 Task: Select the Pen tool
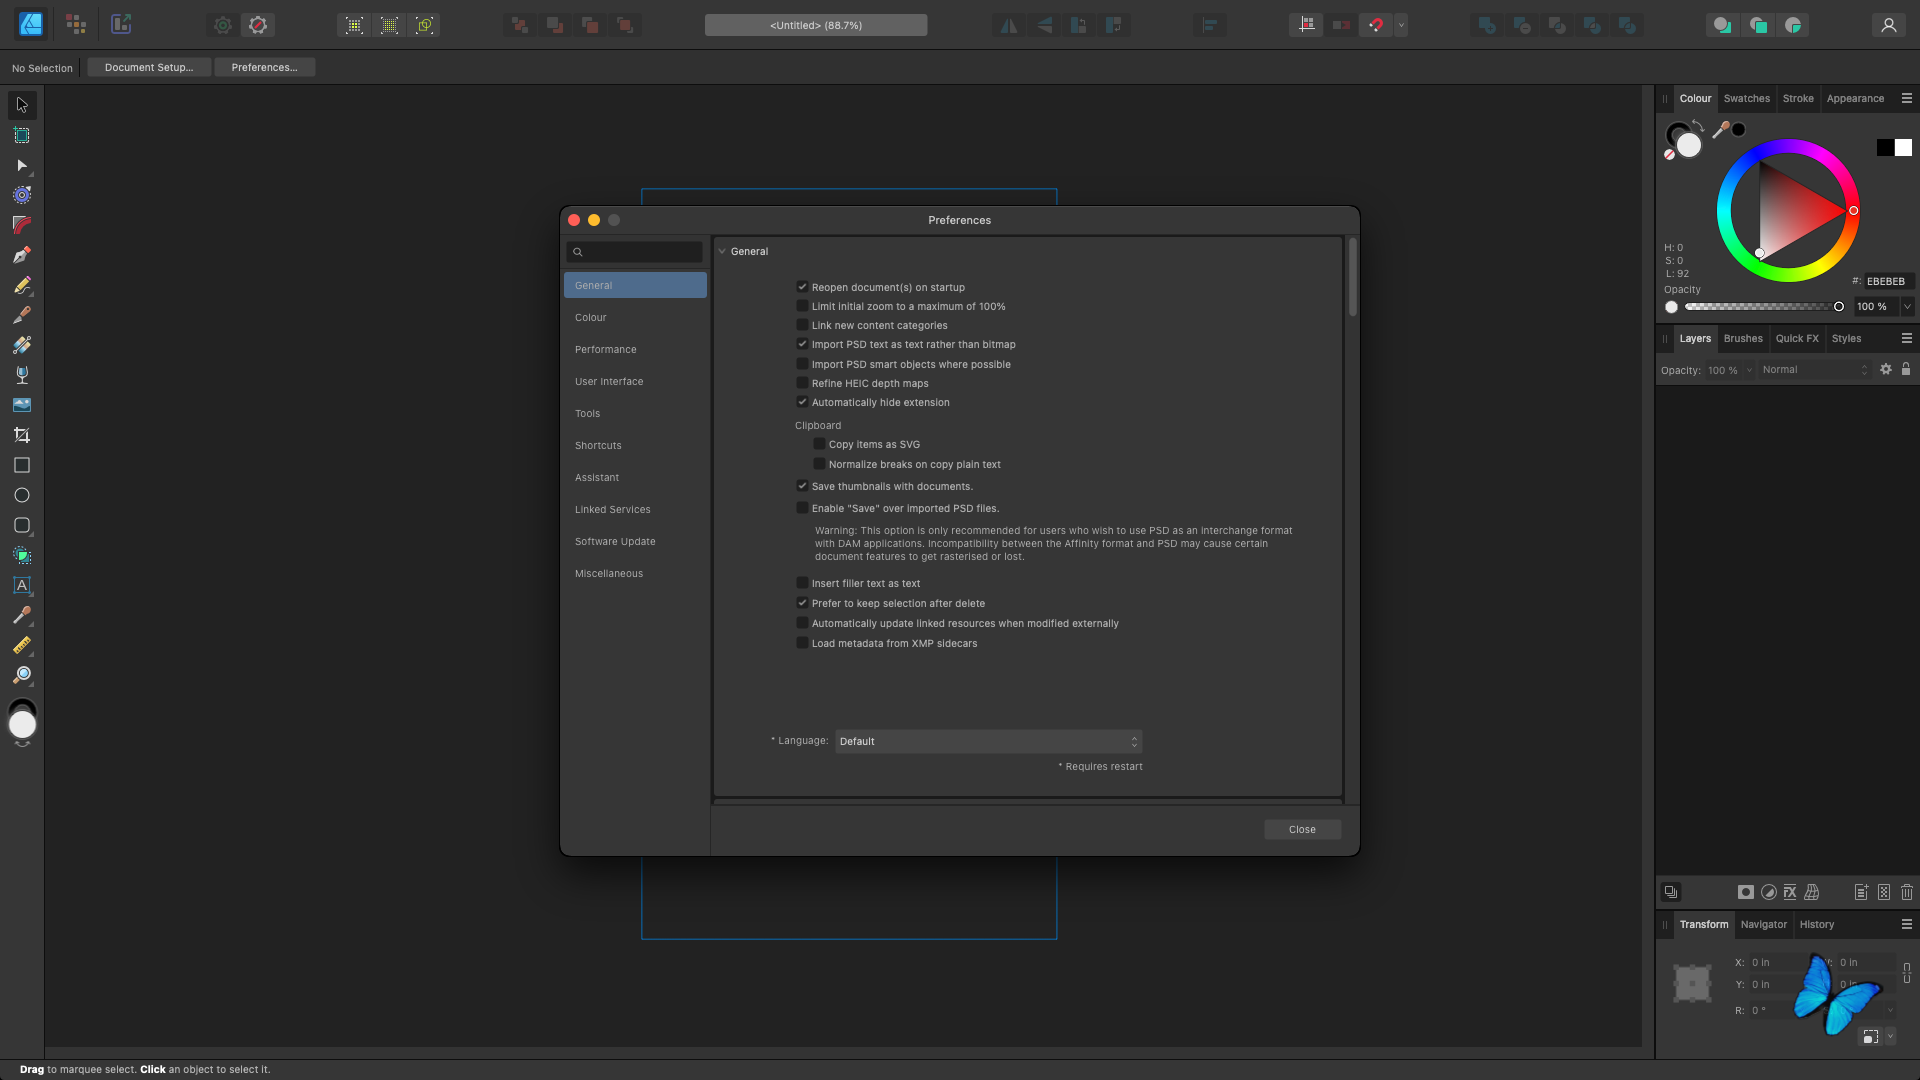point(22,255)
